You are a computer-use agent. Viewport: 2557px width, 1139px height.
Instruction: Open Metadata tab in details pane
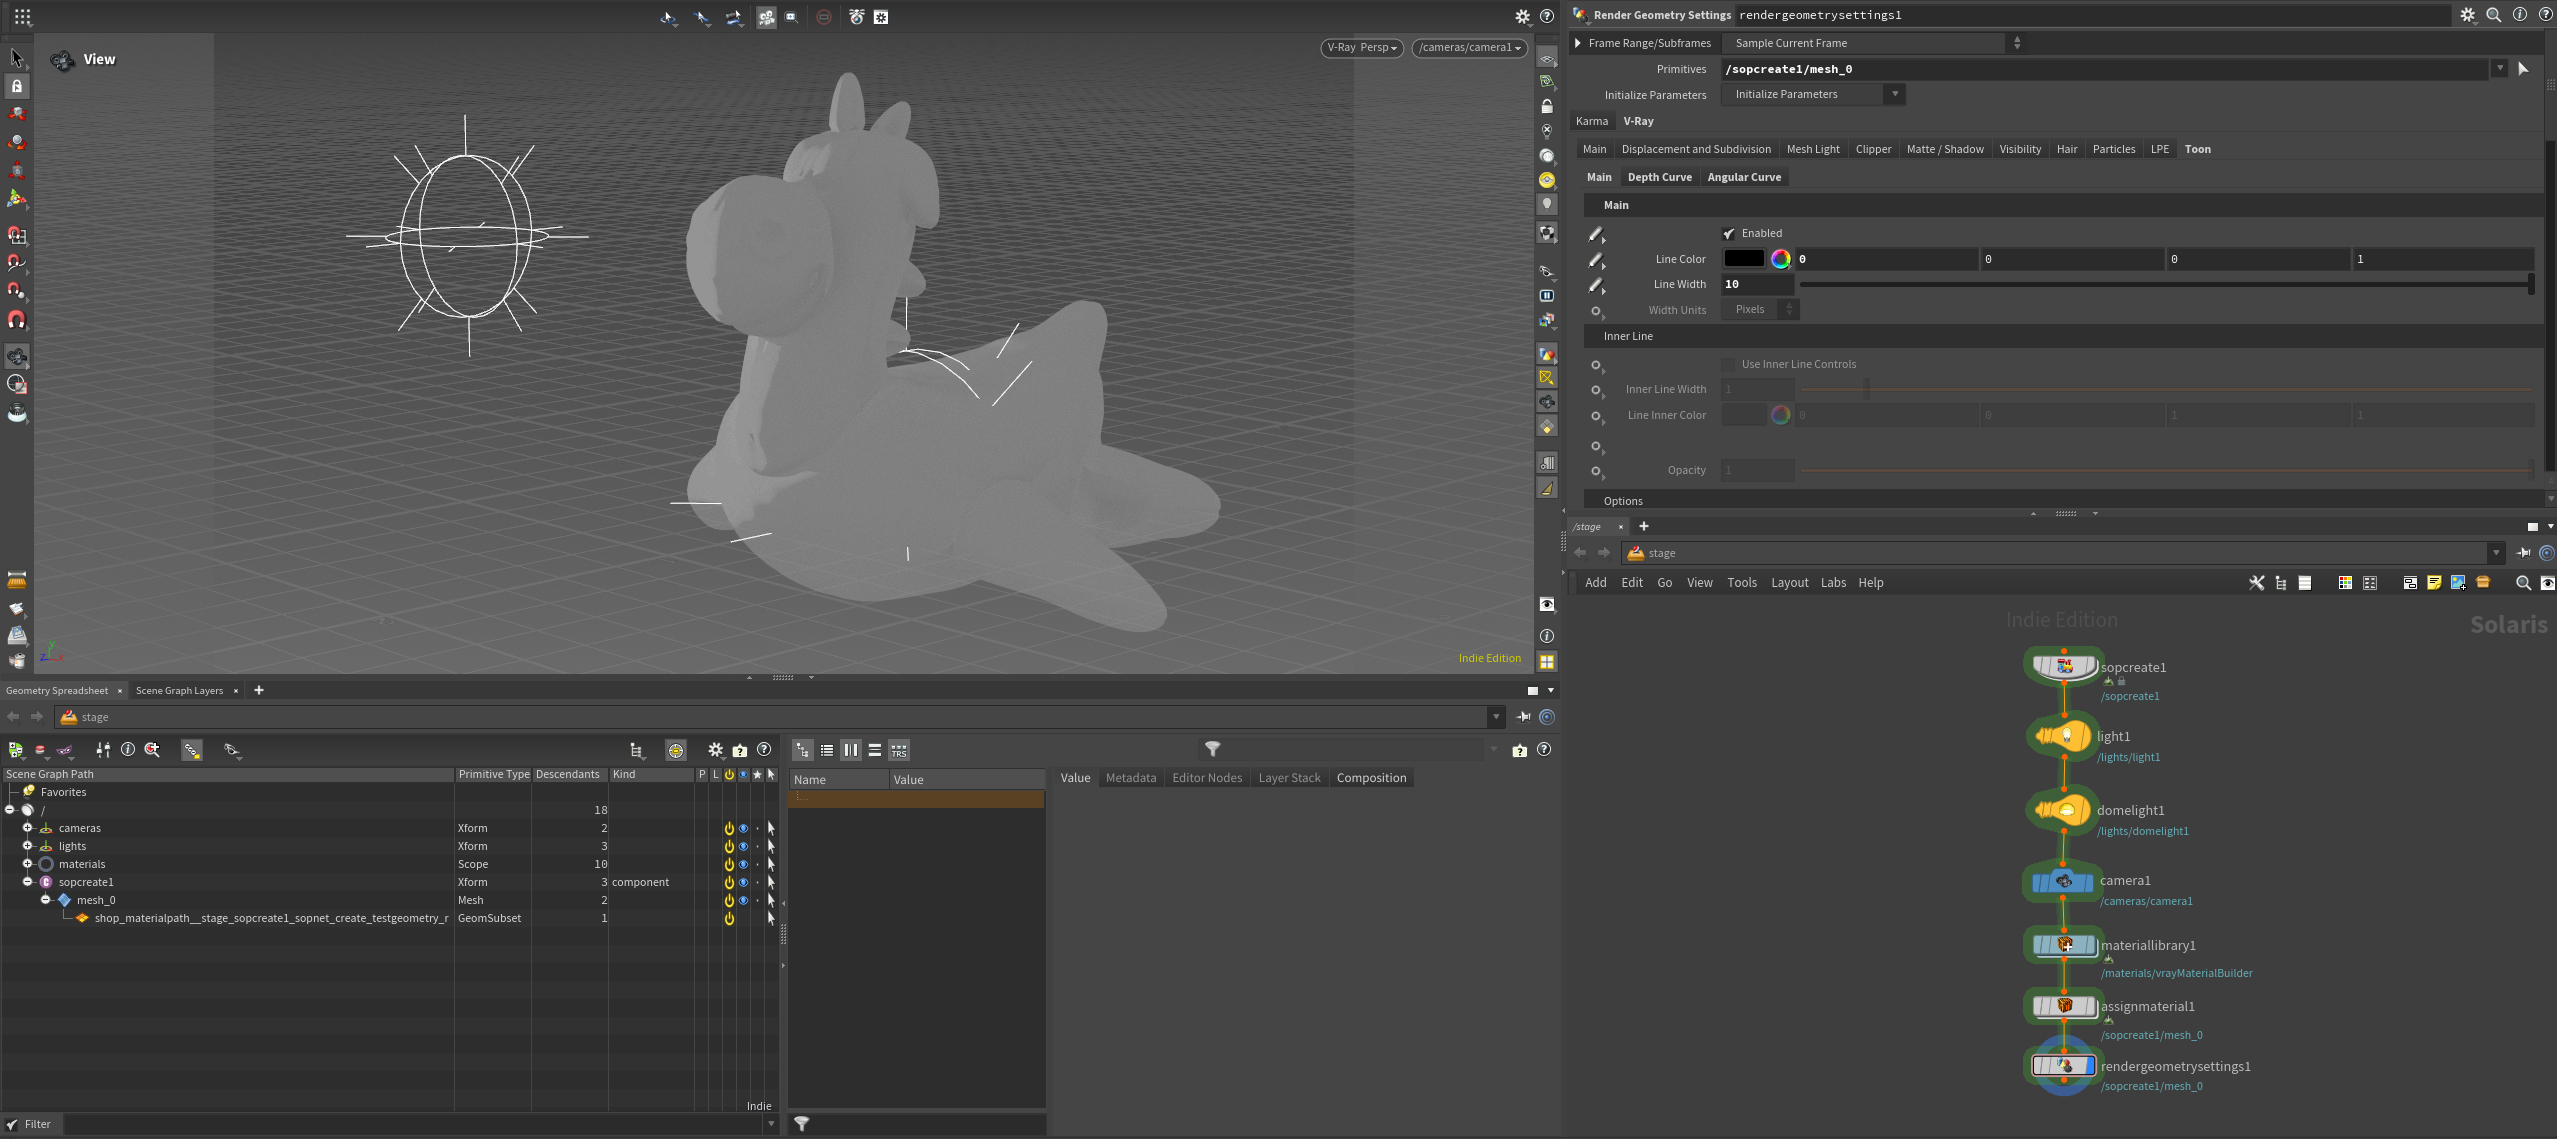click(x=1131, y=778)
